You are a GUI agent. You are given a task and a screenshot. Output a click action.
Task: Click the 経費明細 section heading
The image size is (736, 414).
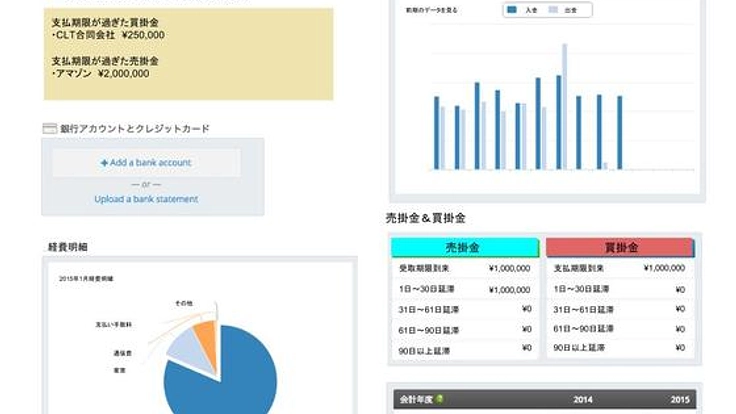pos(68,247)
